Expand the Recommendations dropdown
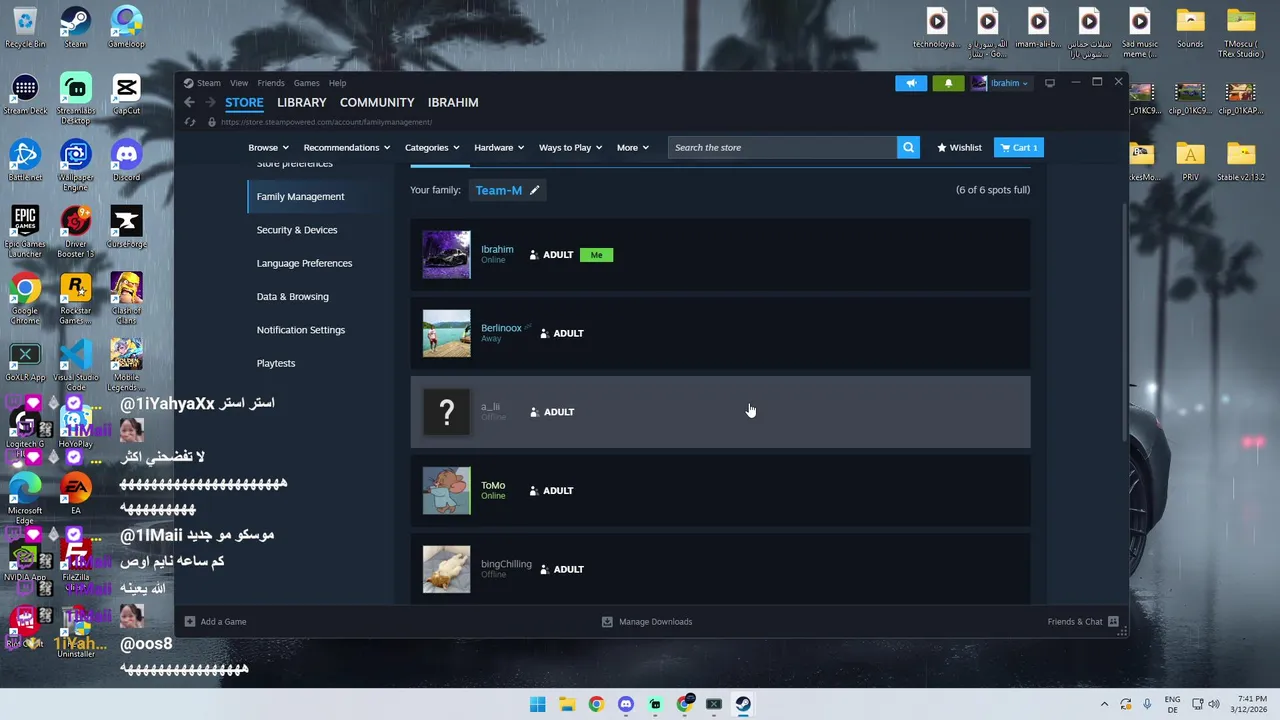1280x720 pixels. (x=347, y=147)
